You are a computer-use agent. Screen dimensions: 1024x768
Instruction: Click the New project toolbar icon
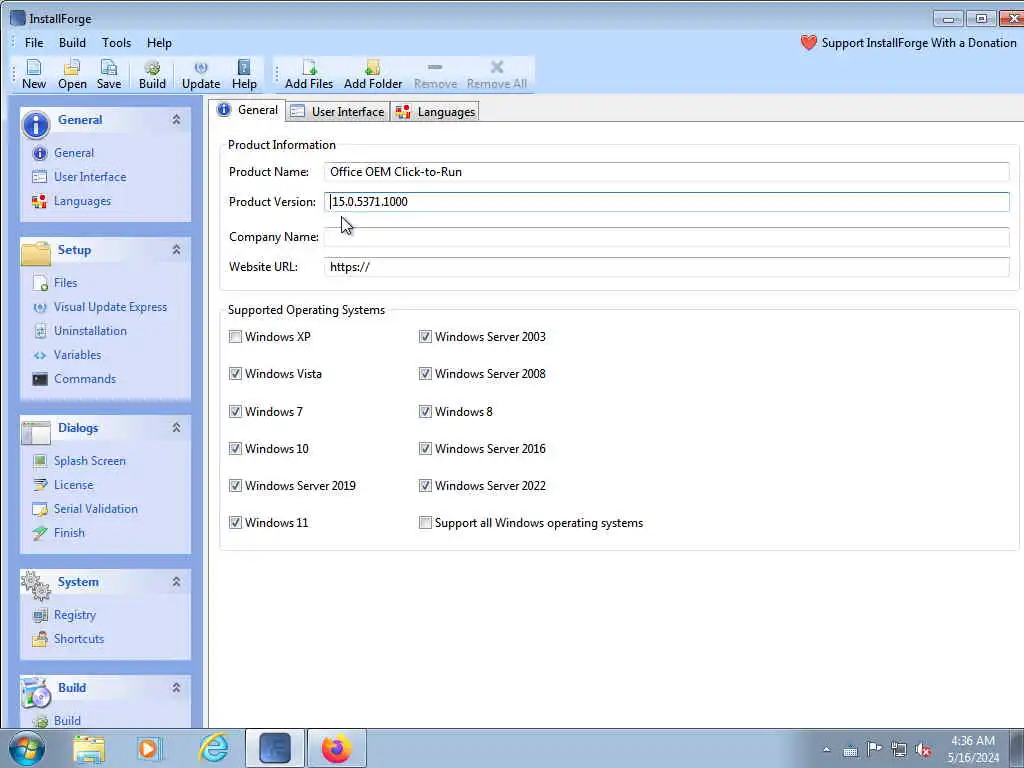click(x=33, y=74)
